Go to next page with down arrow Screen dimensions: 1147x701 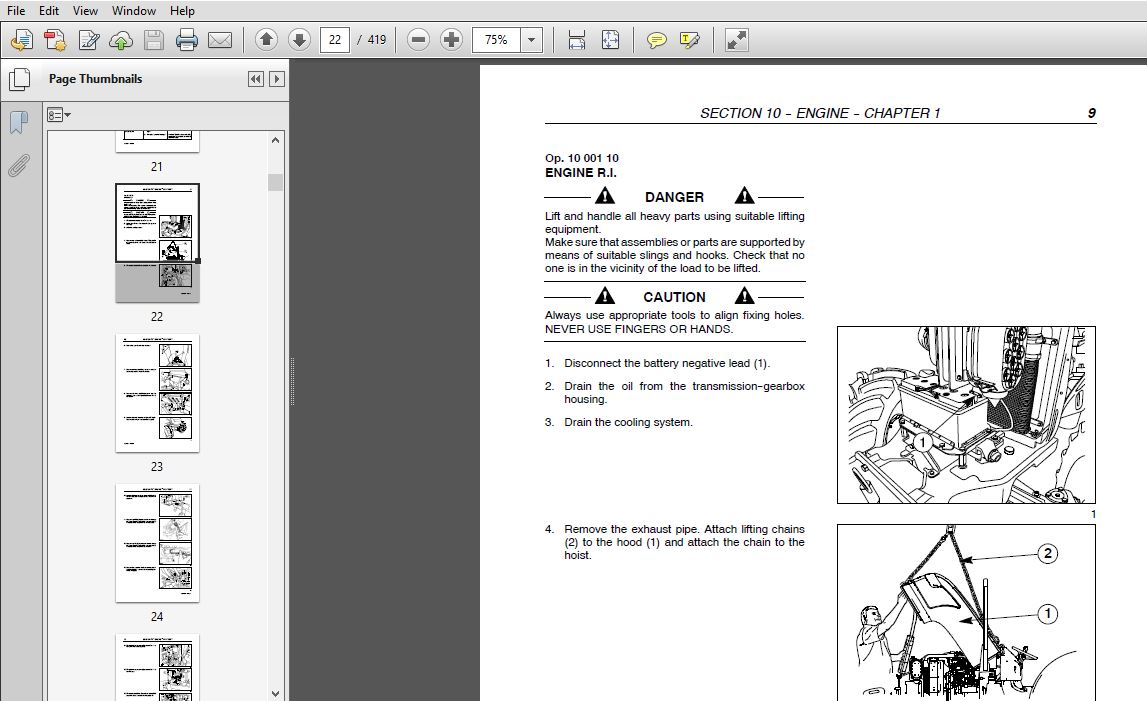point(299,40)
